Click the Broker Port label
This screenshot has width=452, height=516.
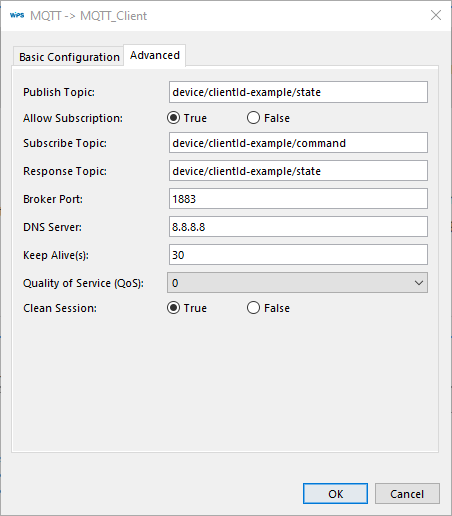[53, 199]
